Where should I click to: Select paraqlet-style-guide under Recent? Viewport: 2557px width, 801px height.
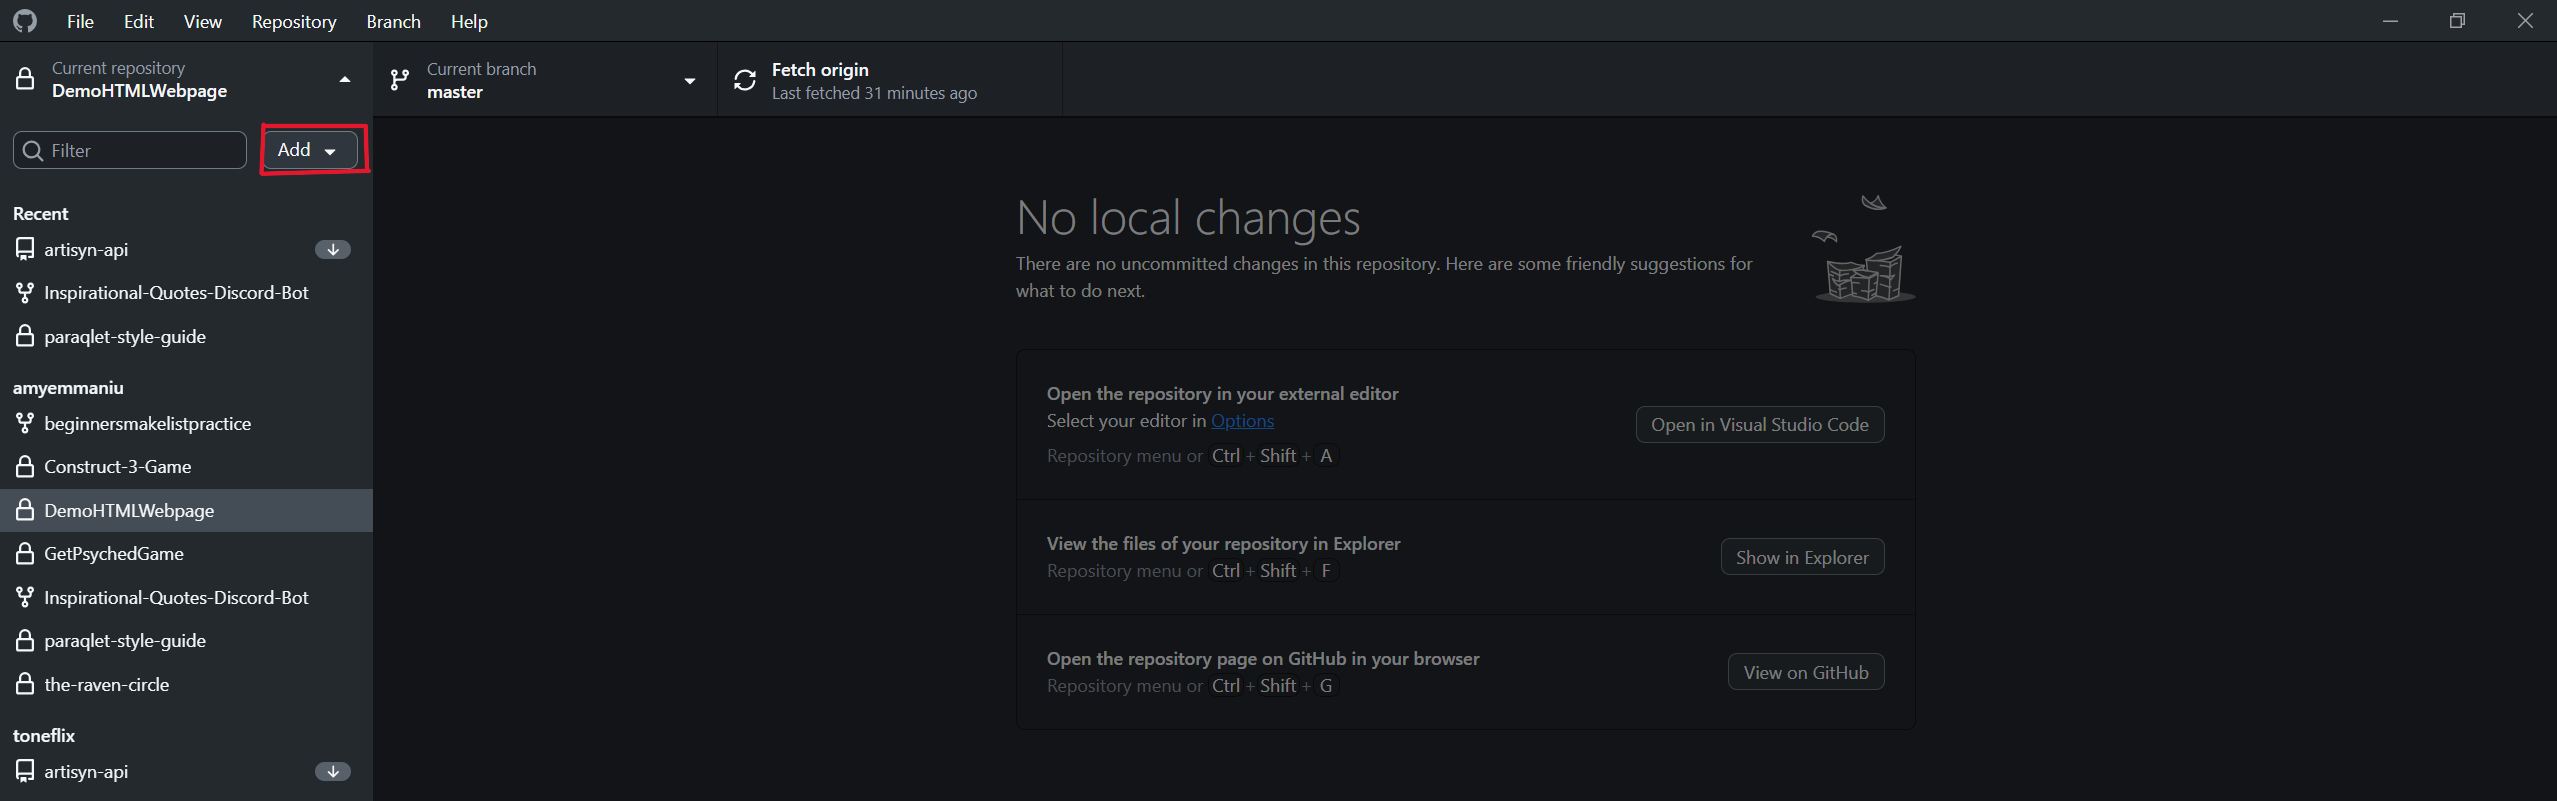coord(186,336)
